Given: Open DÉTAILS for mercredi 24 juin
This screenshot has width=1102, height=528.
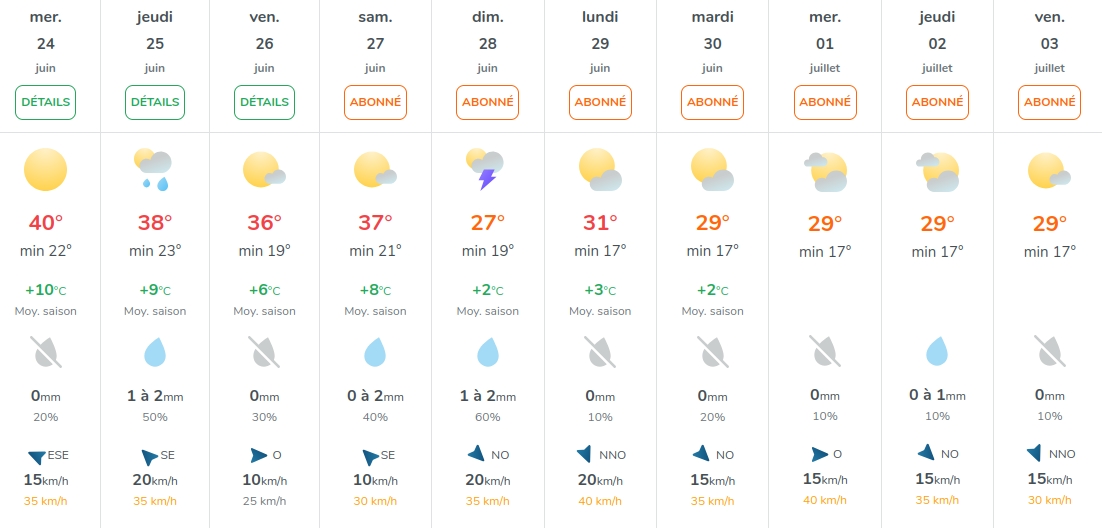Looking at the screenshot, I should [46, 102].
